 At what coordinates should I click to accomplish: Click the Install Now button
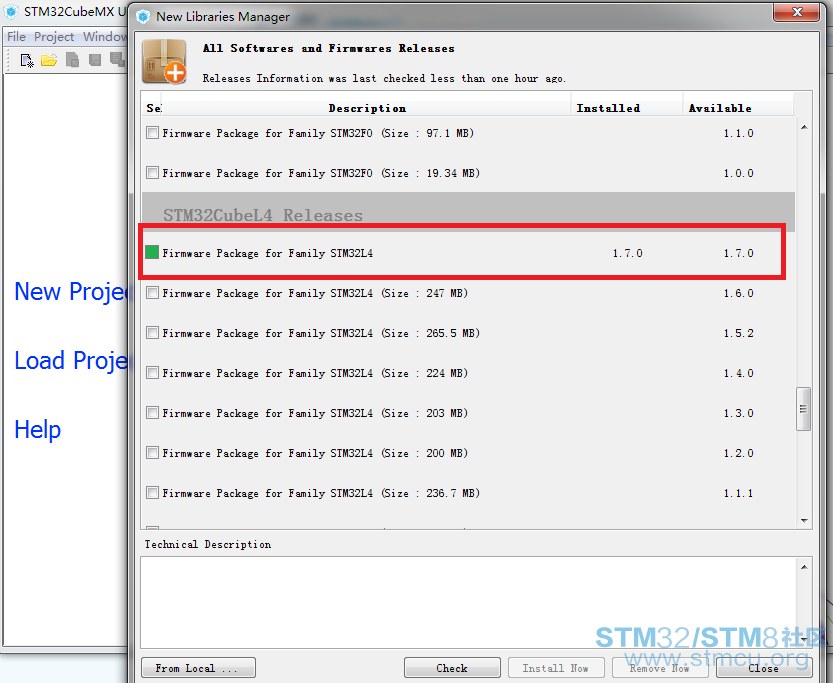[556, 668]
